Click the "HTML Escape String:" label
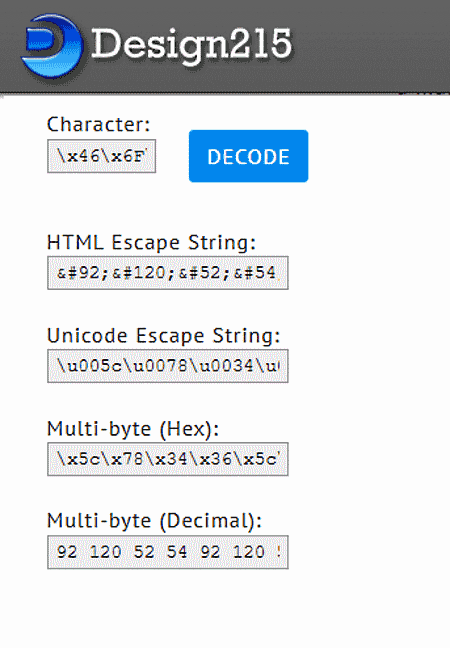 pyautogui.click(x=152, y=243)
